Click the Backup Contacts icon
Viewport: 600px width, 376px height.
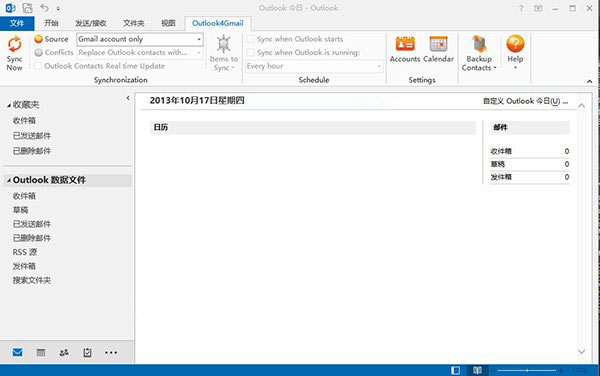pyautogui.click(x=479, y=44)
